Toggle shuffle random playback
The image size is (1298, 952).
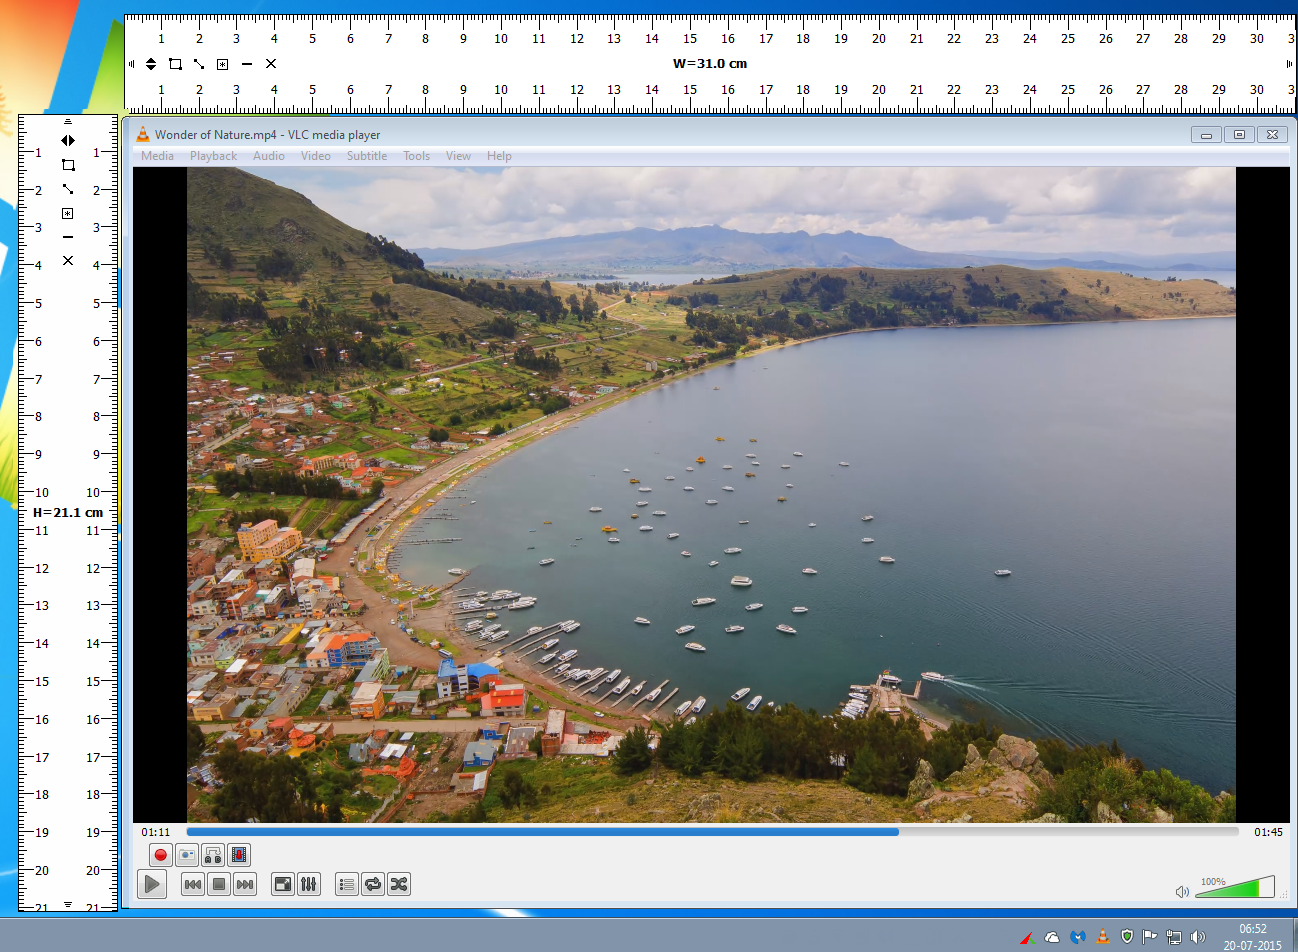(x=399, y=884)
